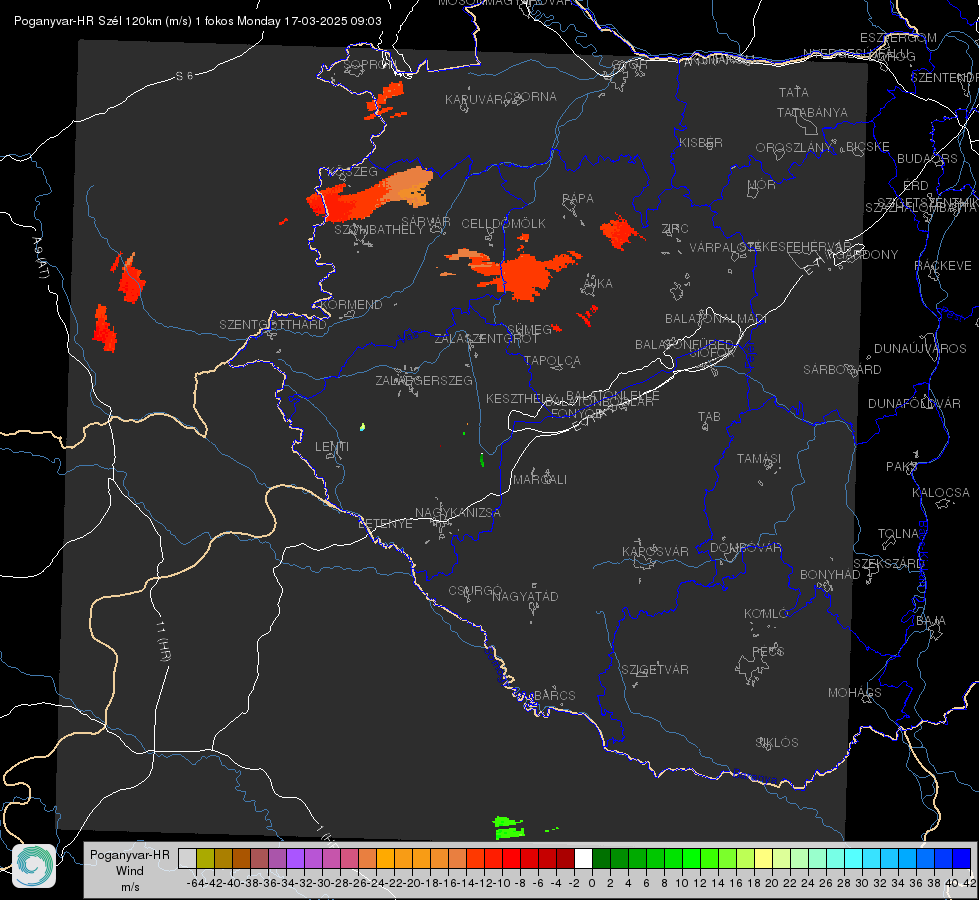Click the legend value -64

tap(194, 883)
